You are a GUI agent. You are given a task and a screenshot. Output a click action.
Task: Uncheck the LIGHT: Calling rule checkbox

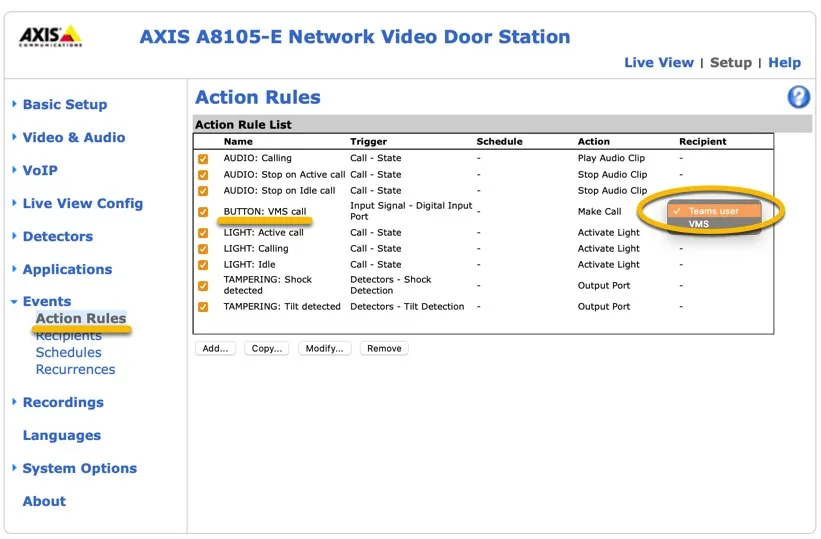pyautogui.click(x=203, y=249)
